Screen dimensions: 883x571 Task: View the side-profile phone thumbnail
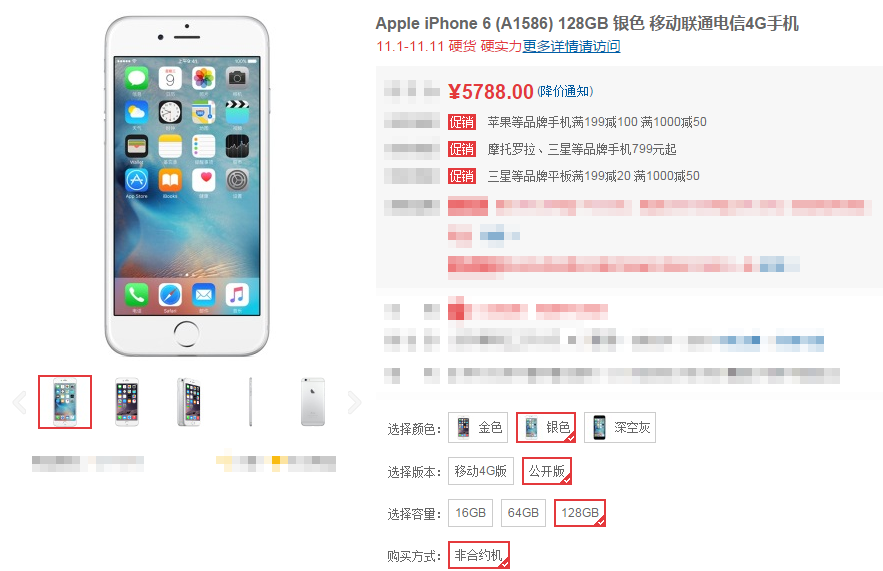click(251, 402)
